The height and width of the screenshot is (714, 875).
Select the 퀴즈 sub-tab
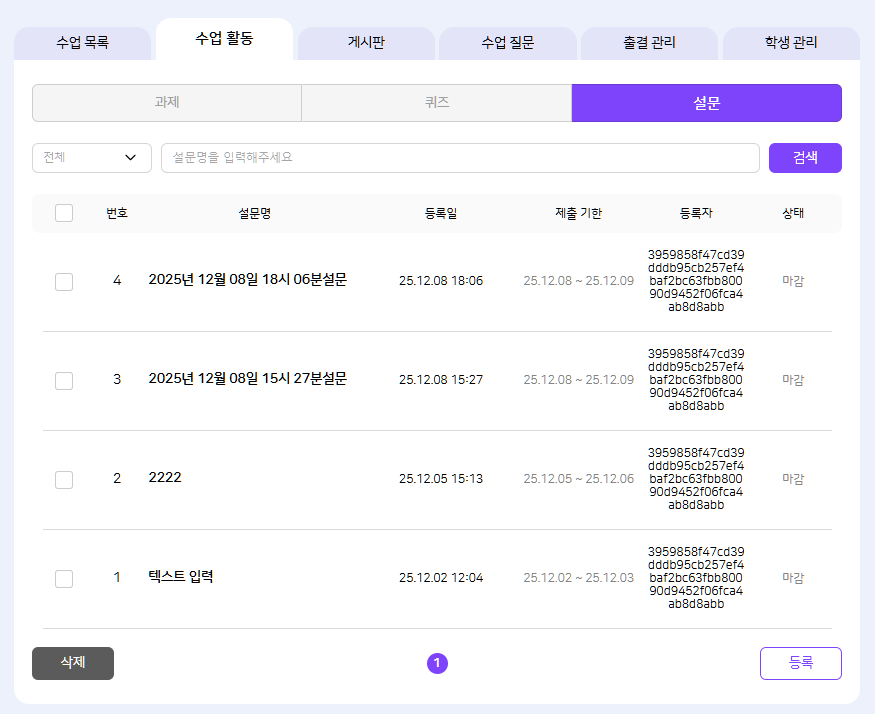tap(436, 103)
